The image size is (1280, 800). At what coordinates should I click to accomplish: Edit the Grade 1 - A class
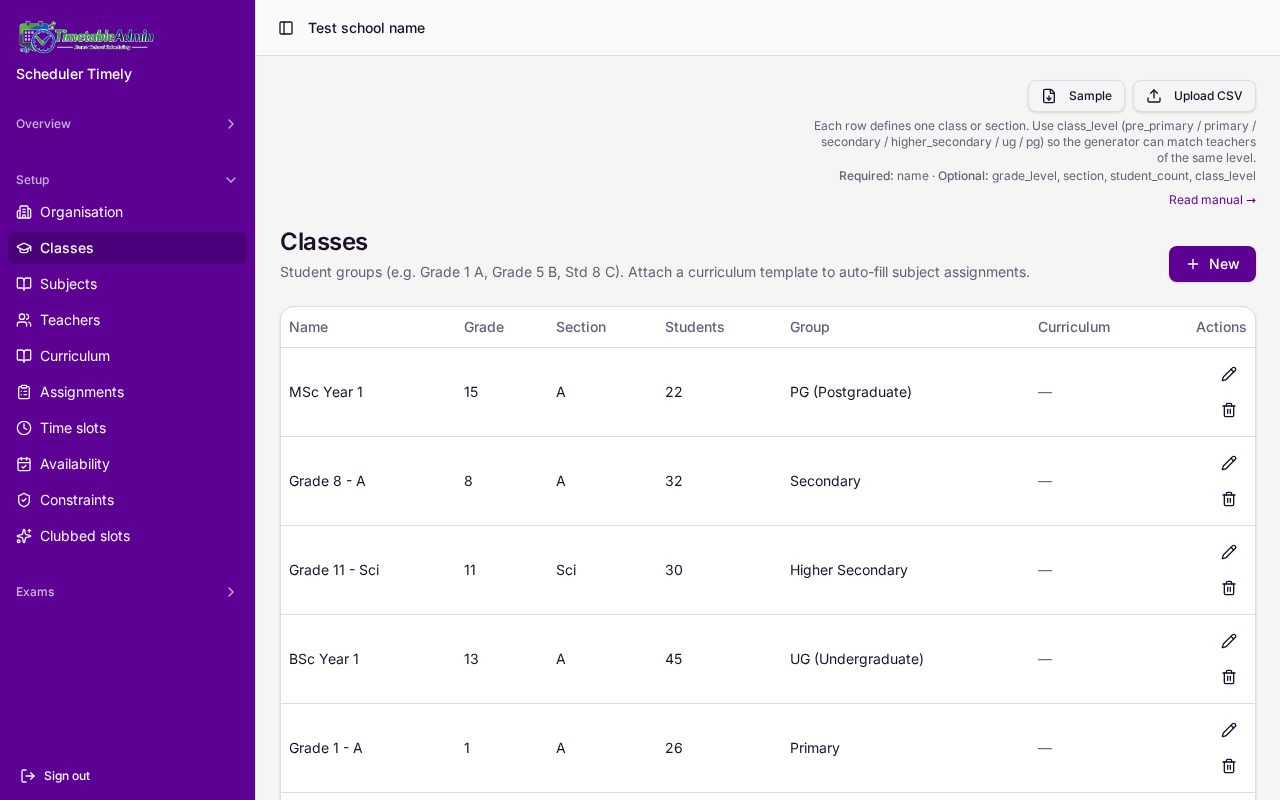click(x=1229, y=730)
